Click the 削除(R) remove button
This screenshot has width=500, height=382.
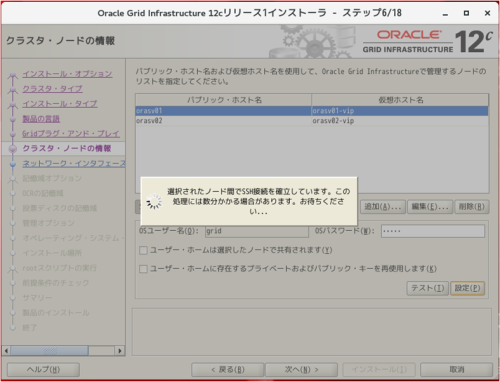tap(471, 207)
